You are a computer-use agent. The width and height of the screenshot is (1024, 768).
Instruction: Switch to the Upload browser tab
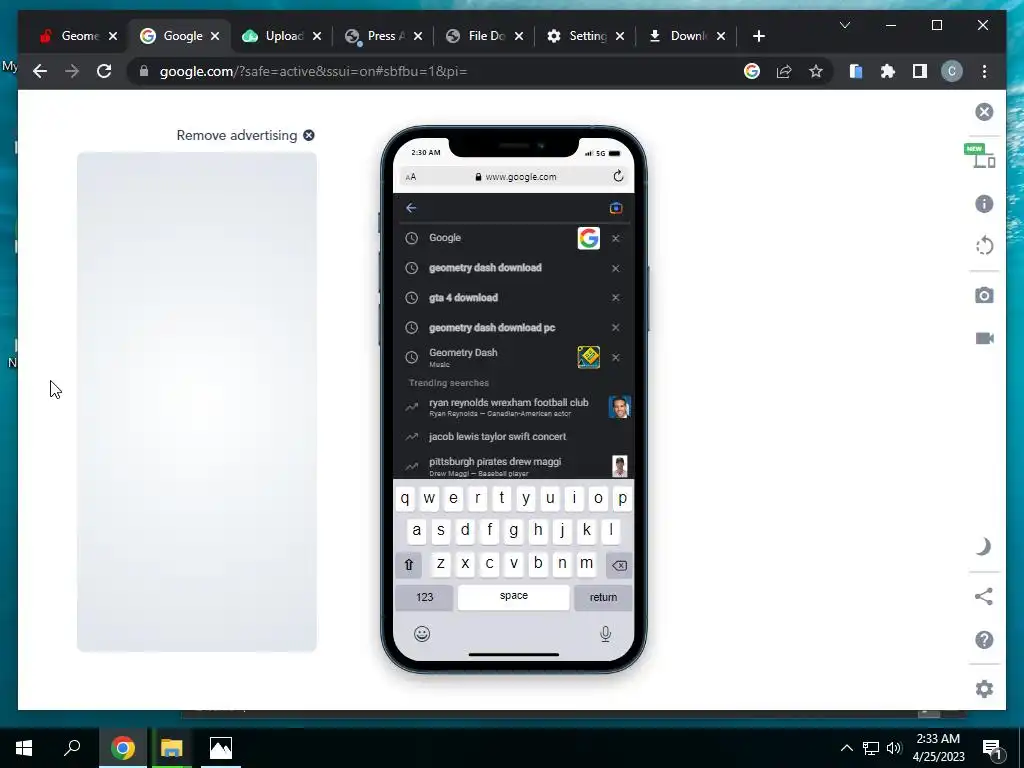282,36
